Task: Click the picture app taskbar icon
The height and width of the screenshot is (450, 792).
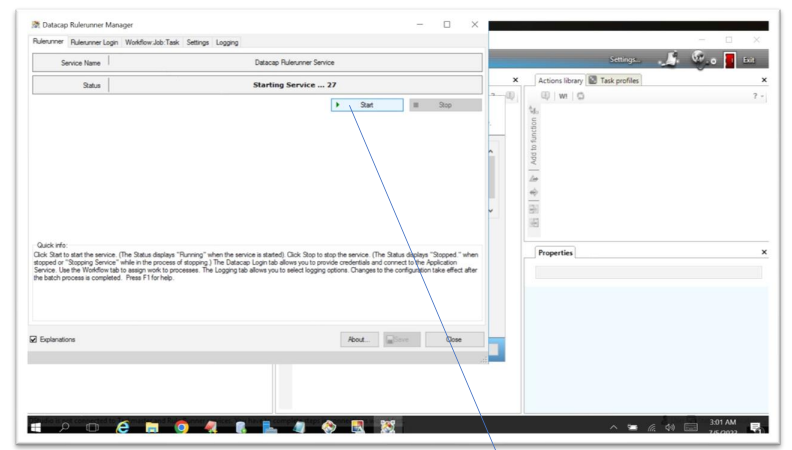Action: coord(358,427)
